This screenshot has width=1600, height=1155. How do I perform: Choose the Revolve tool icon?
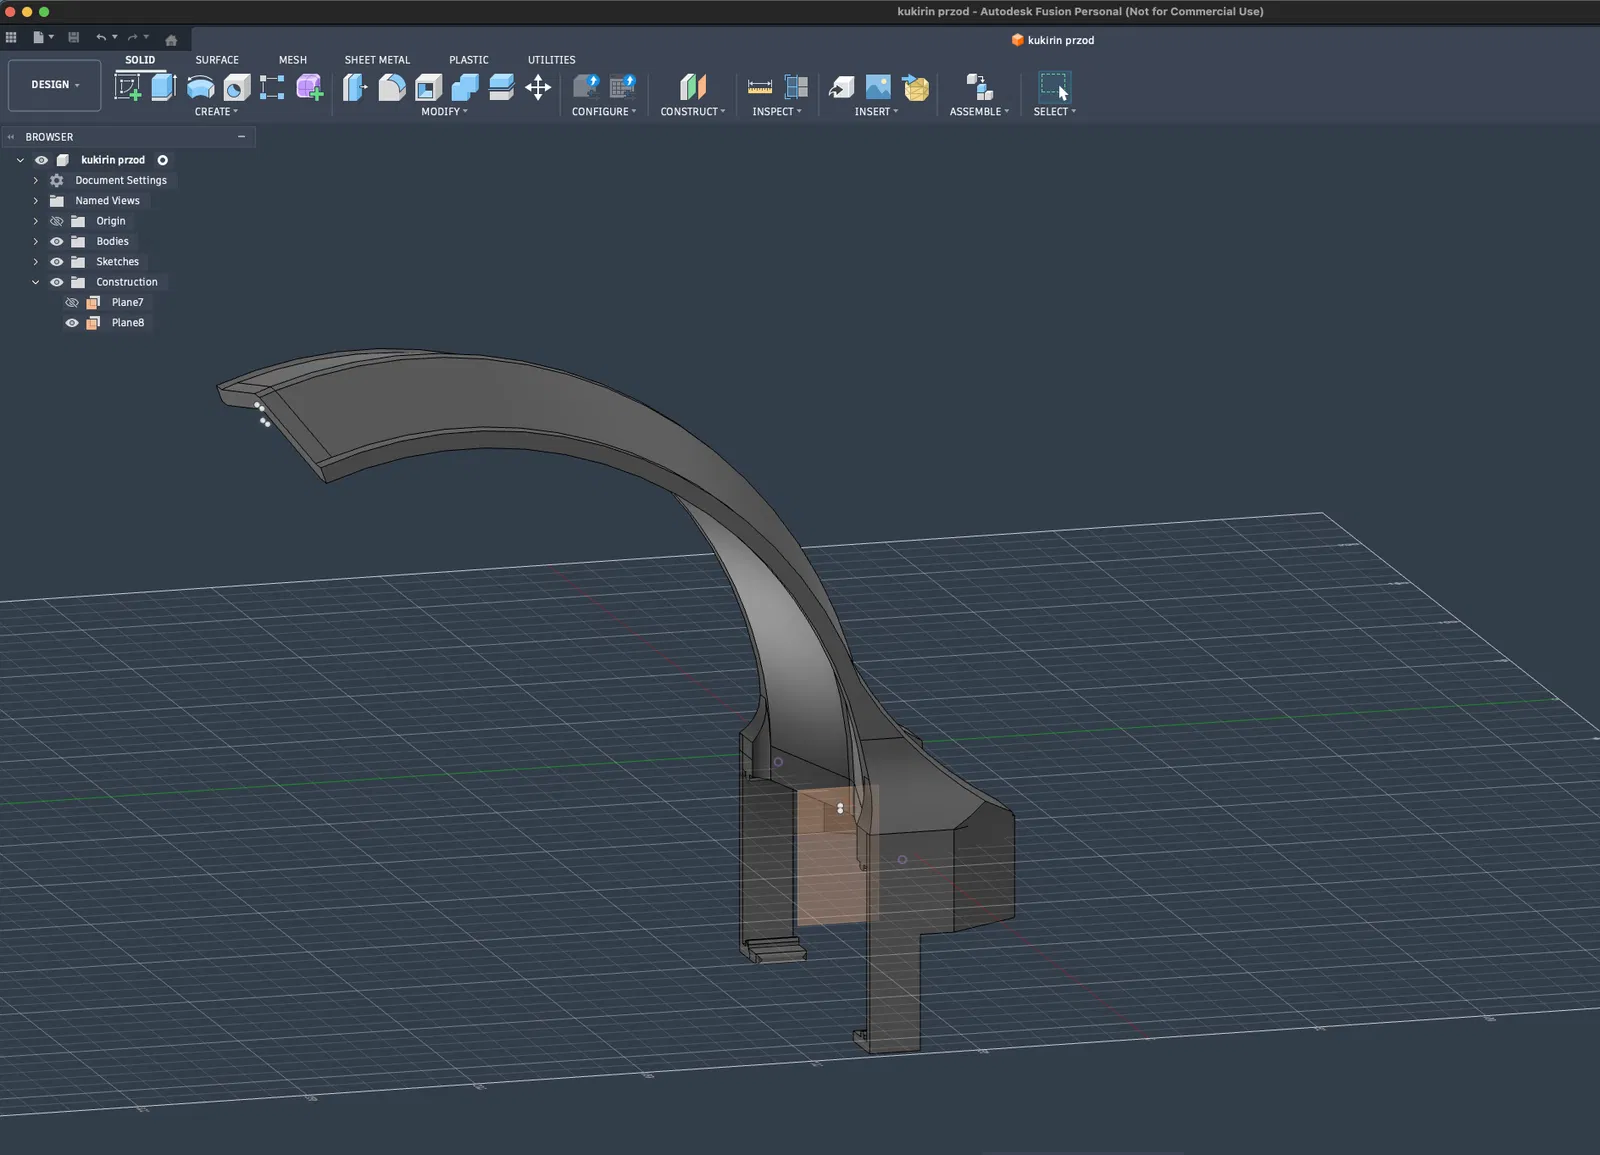[200, 87]
